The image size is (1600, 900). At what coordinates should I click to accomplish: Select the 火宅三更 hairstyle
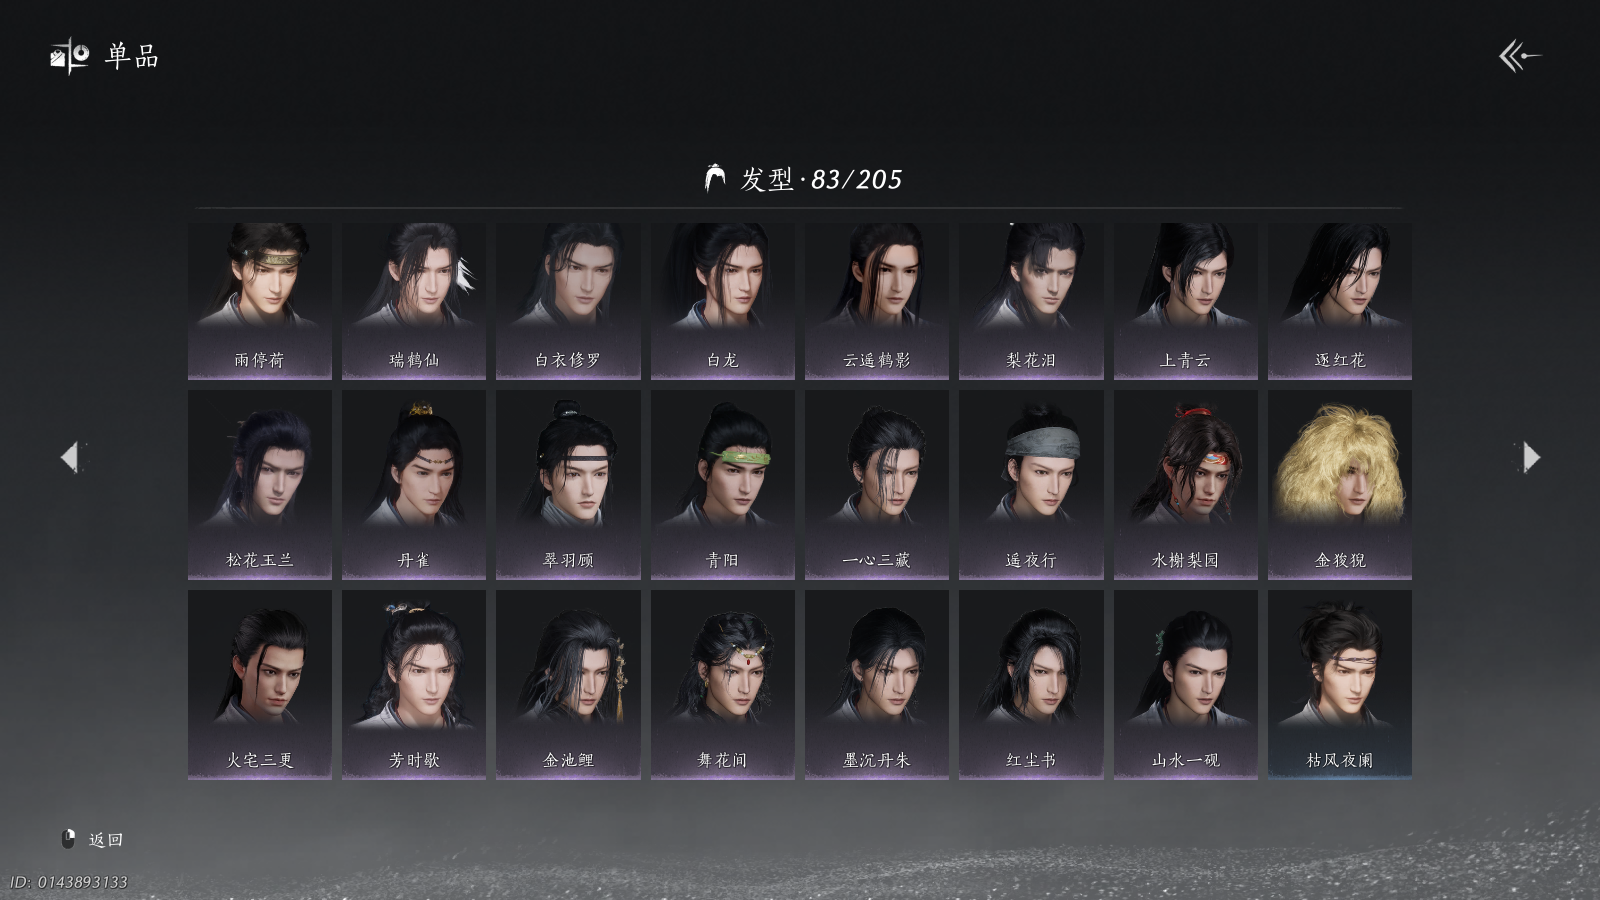pyautogui.click(x=260, y=684)
